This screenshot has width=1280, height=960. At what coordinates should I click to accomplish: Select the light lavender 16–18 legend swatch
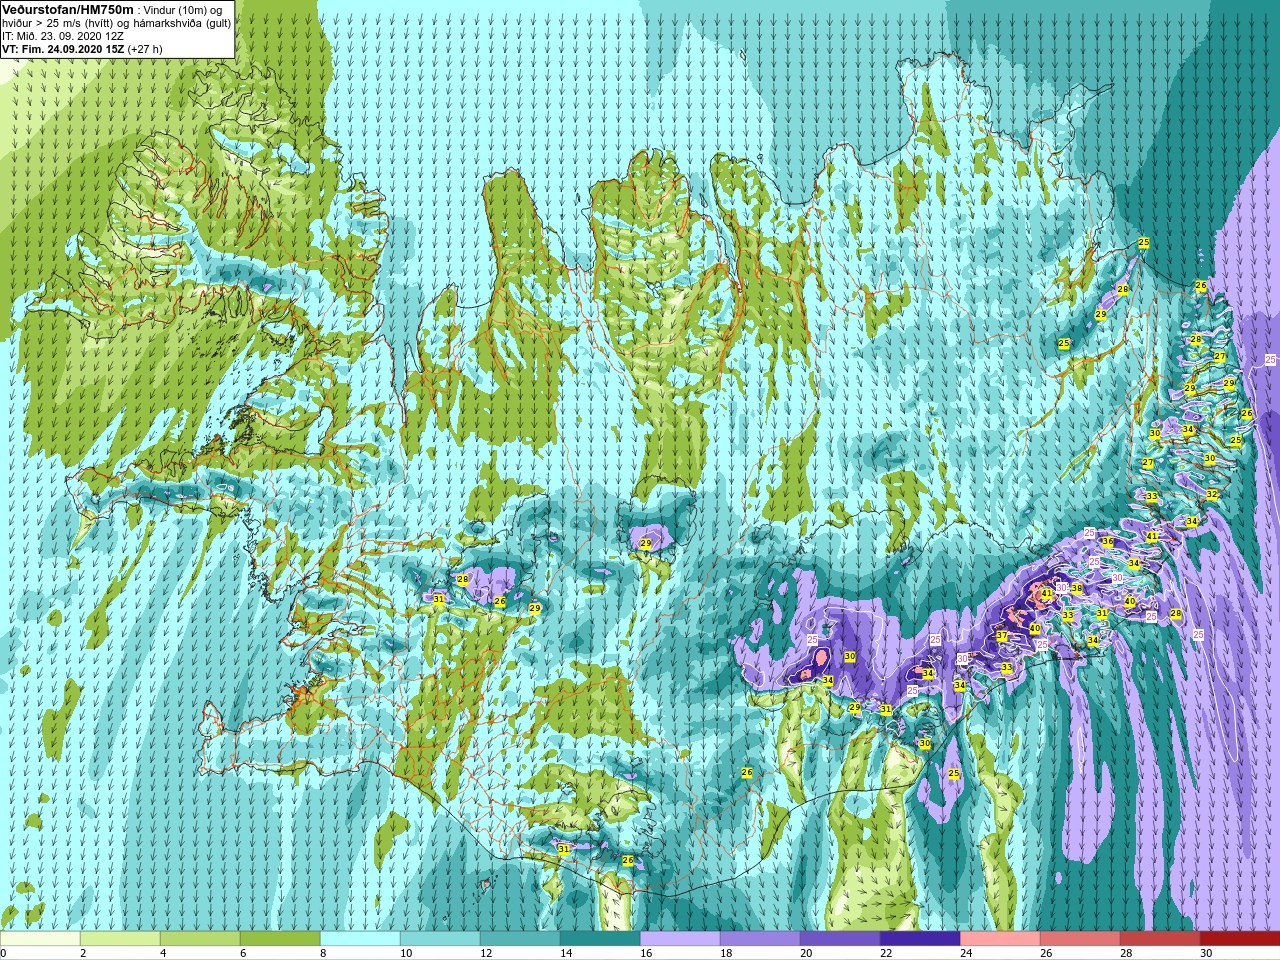680,939
